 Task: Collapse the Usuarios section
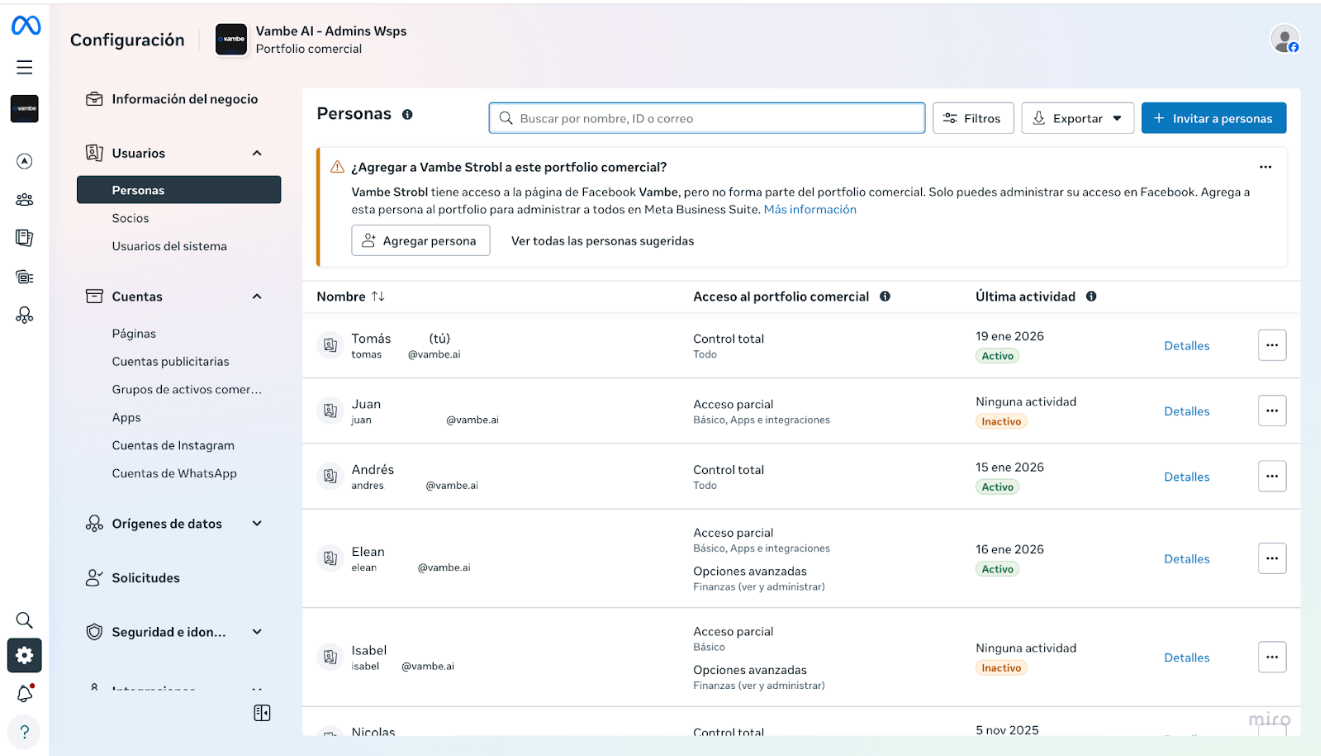click(x=257, y=153)
